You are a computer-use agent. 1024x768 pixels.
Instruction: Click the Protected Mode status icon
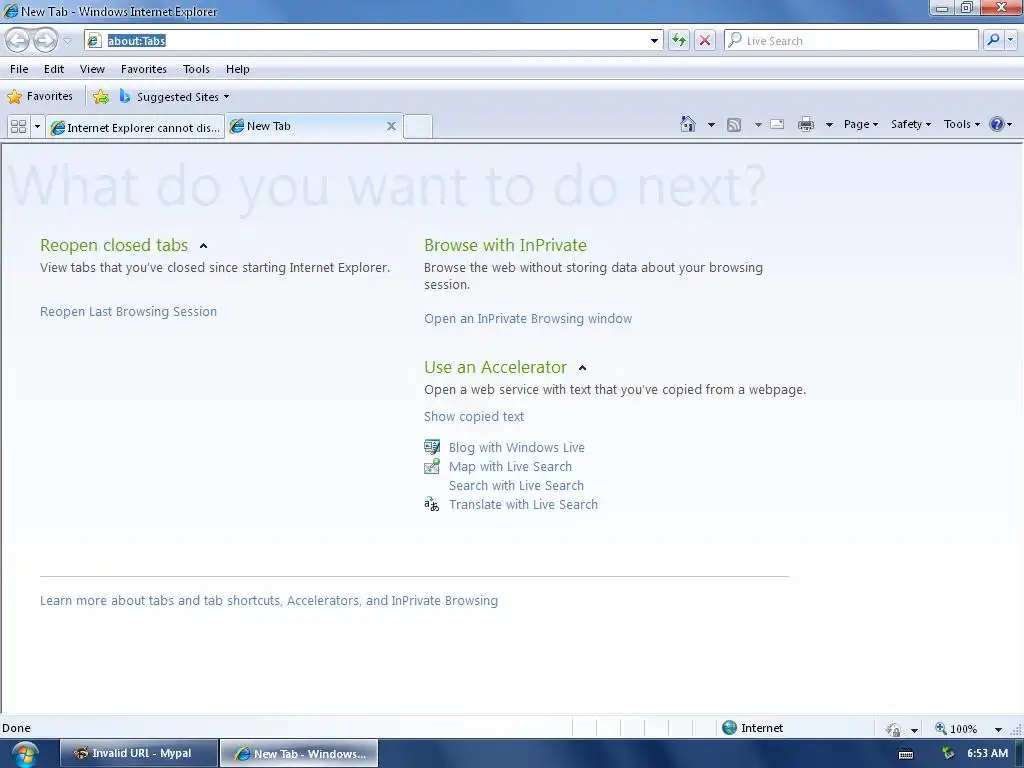(893, 729)
